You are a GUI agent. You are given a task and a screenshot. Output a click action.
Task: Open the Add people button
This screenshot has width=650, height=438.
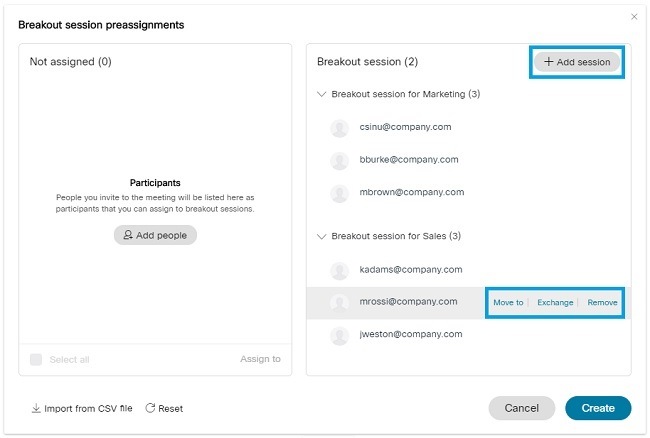pos(155,235)
